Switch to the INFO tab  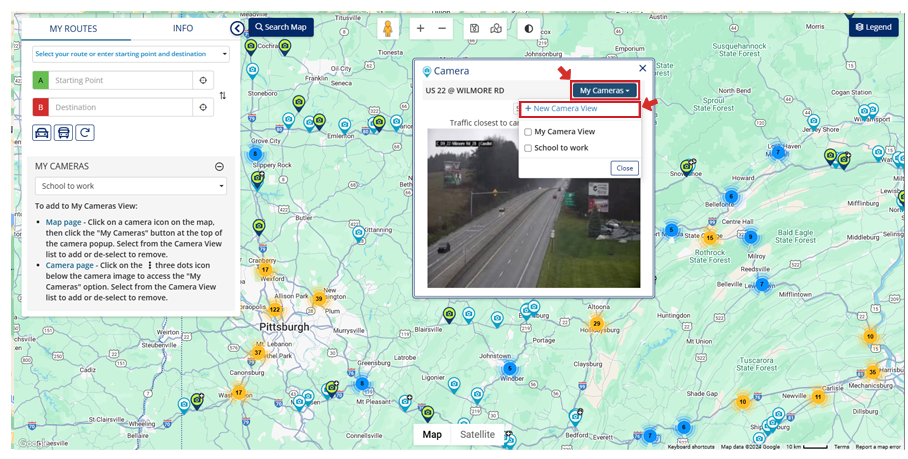183,28
